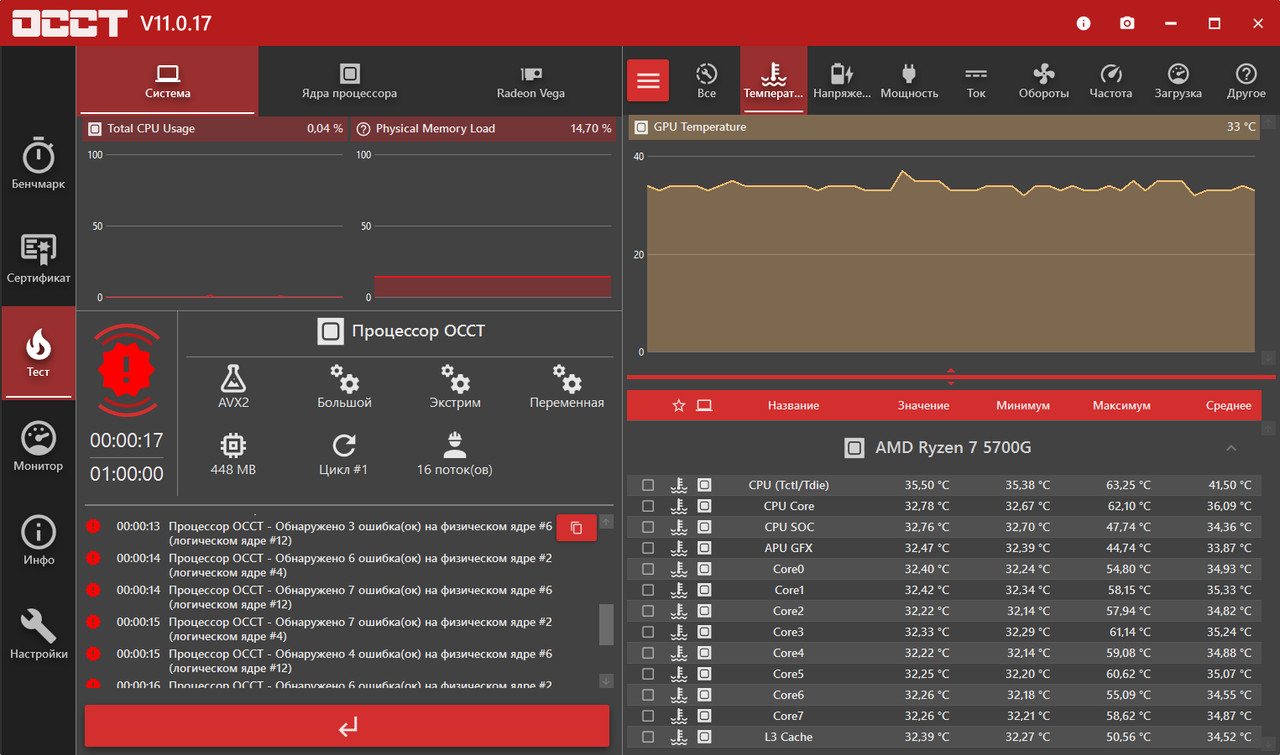Click the Большой data set gear icon
Screen dimensions: 1280x755
(x=344, y=378)
